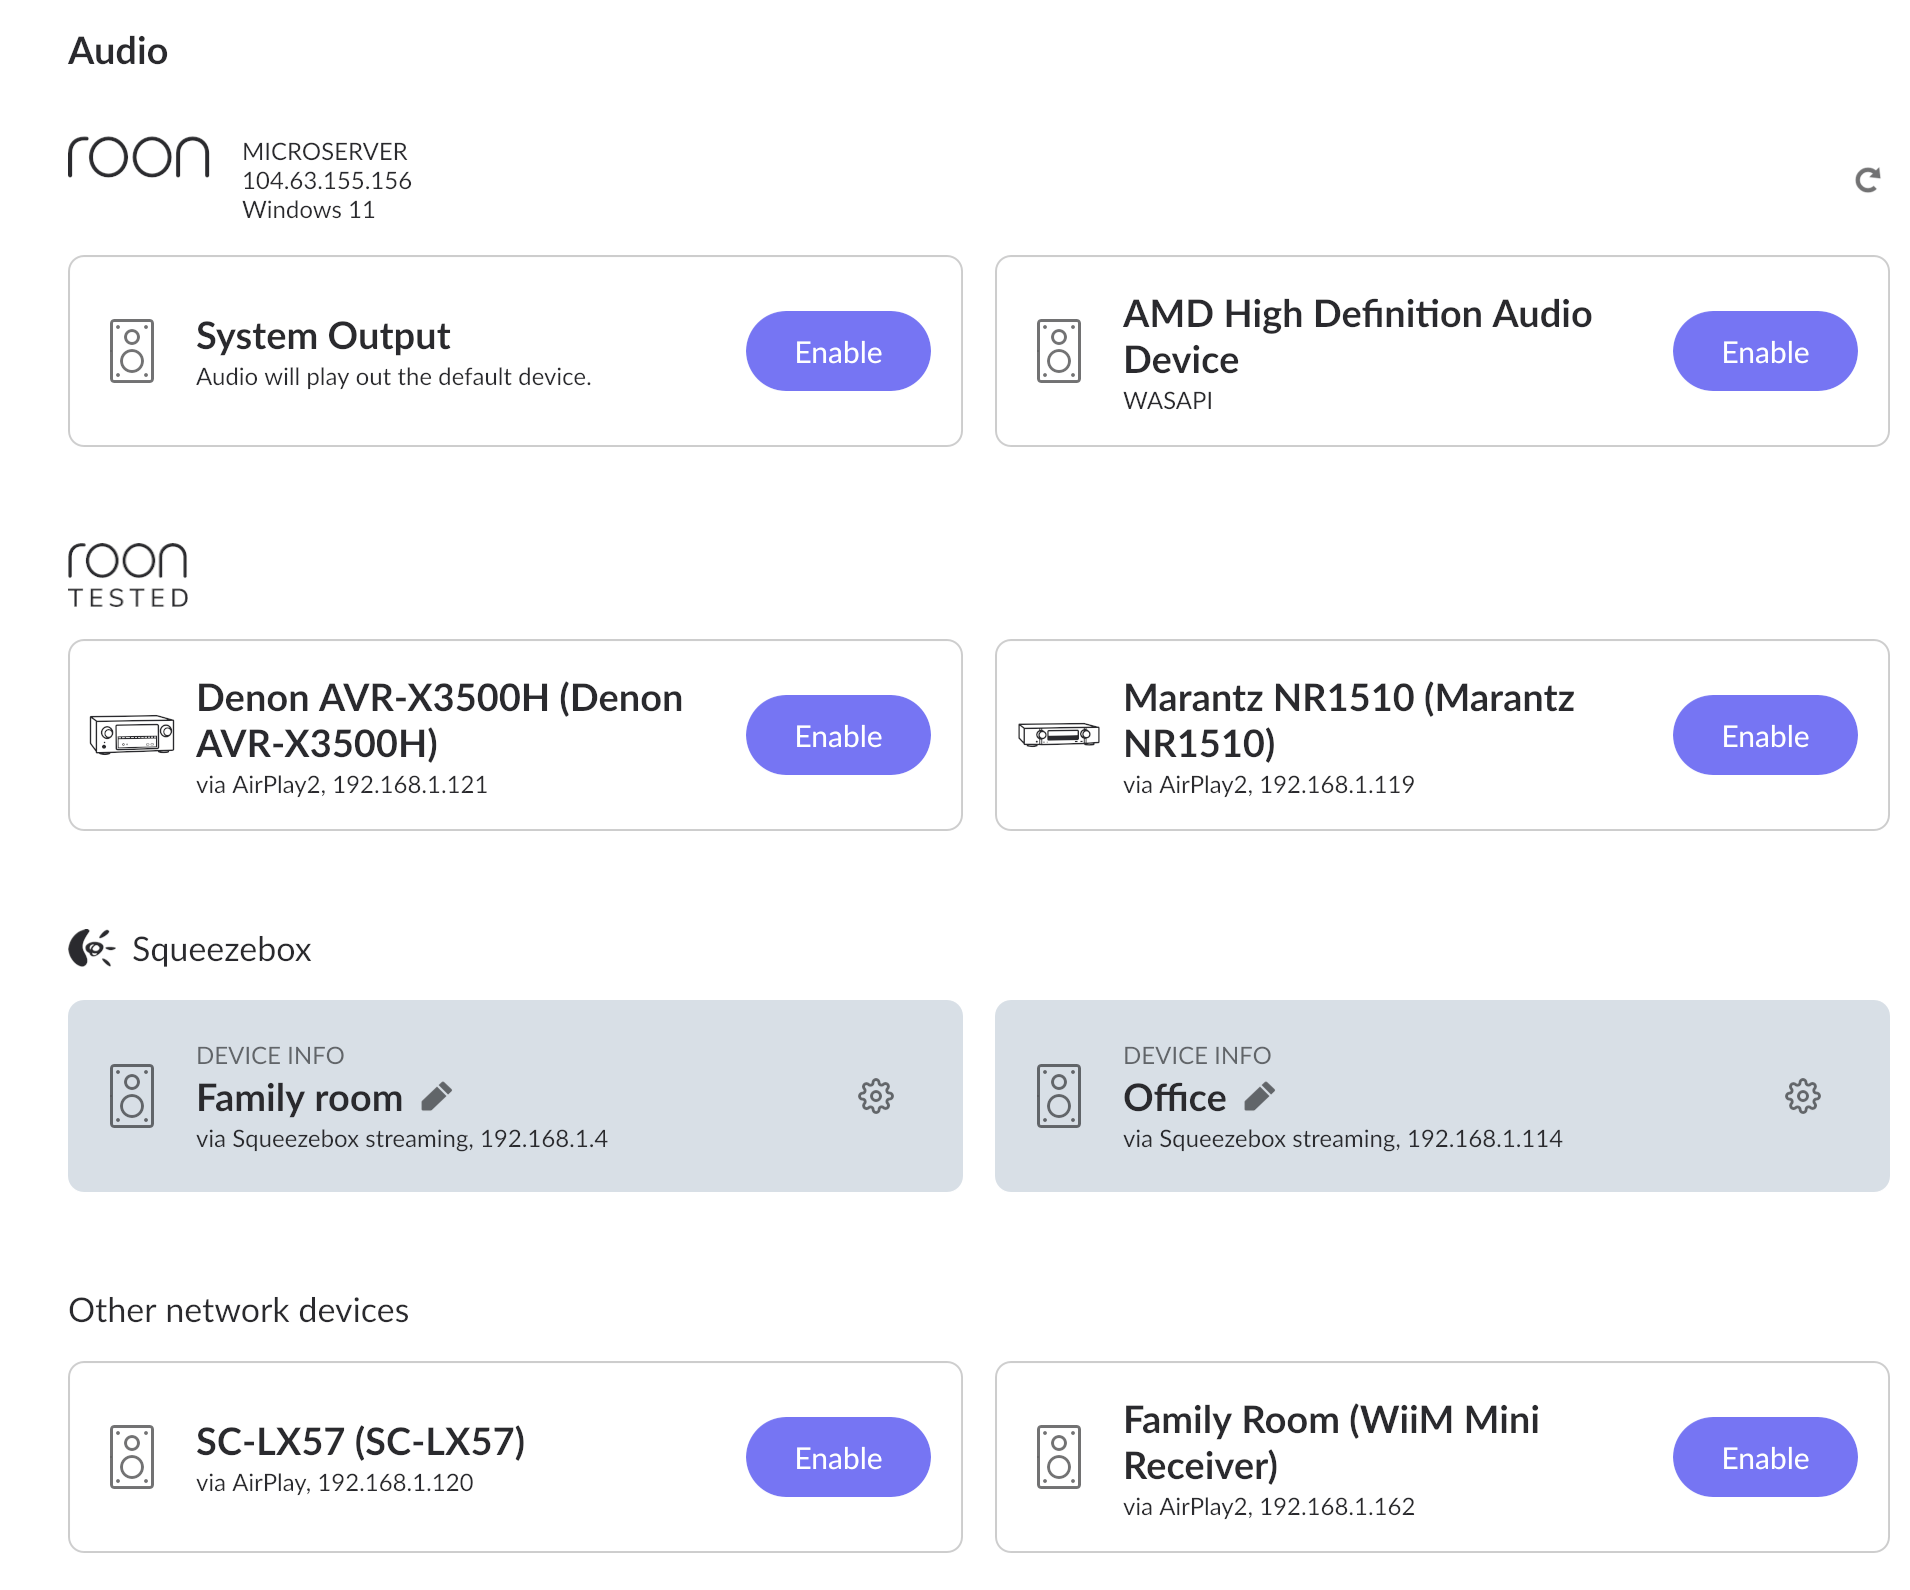Click the Family Room (WiiM Mini Receiver) title
This screenshot has width=1910, height=1590.
tap(1331, 1443)
